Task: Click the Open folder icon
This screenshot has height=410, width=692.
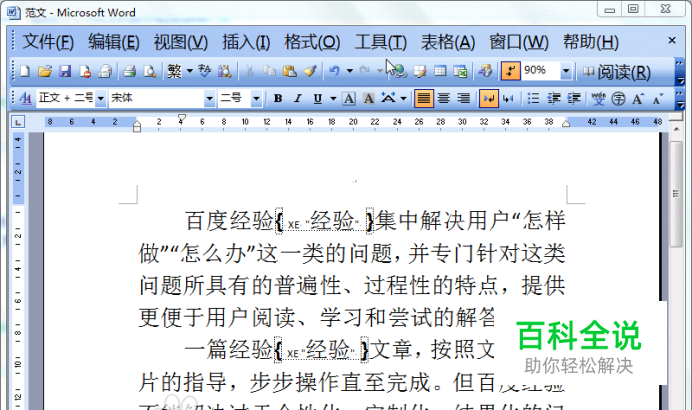Action: tap(45, 71)
